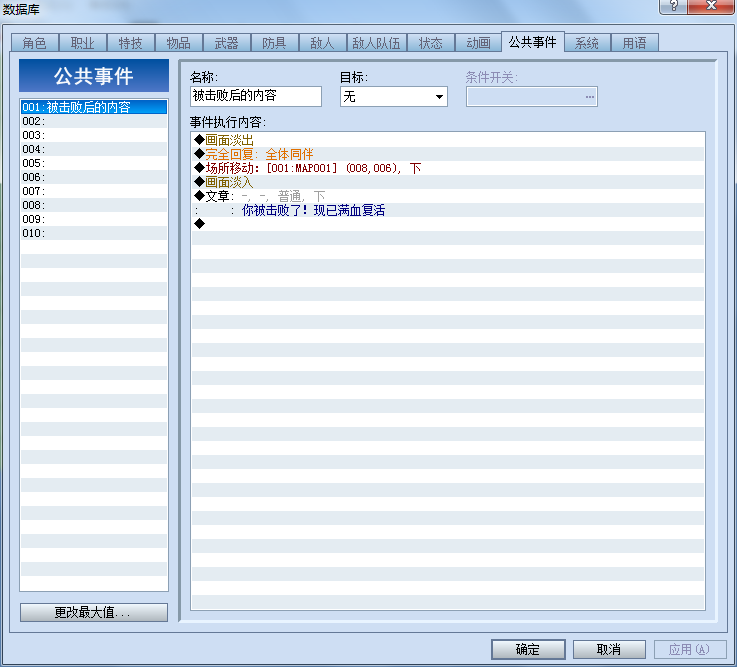
Task: Go to the 物品 tab
Action: 179,43
